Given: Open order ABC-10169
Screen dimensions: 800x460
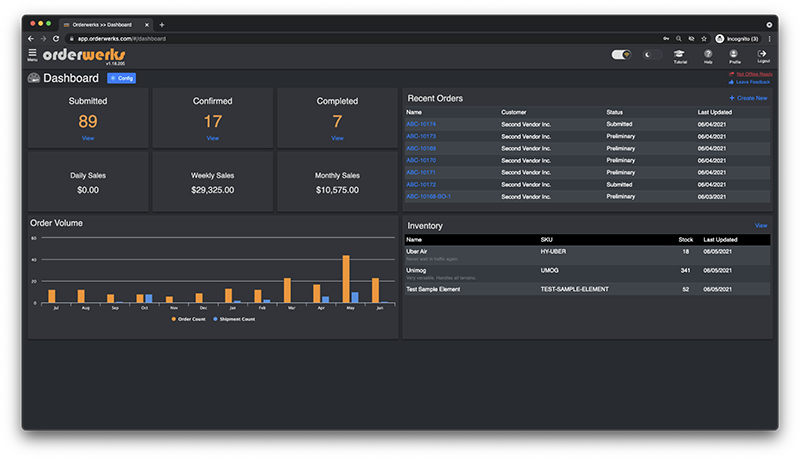Looking at the screenshot, I should pyautogui.click(x=421, y=148).
